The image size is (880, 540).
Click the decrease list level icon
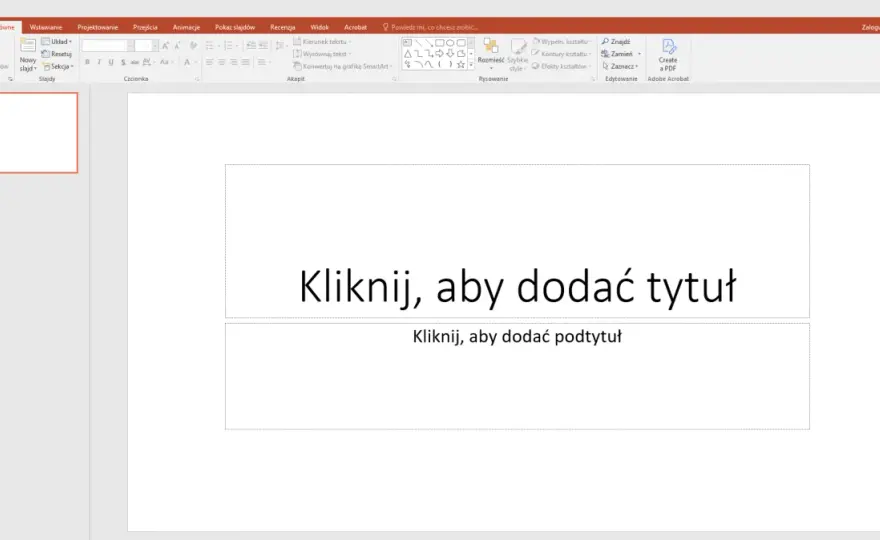point(251,45)
